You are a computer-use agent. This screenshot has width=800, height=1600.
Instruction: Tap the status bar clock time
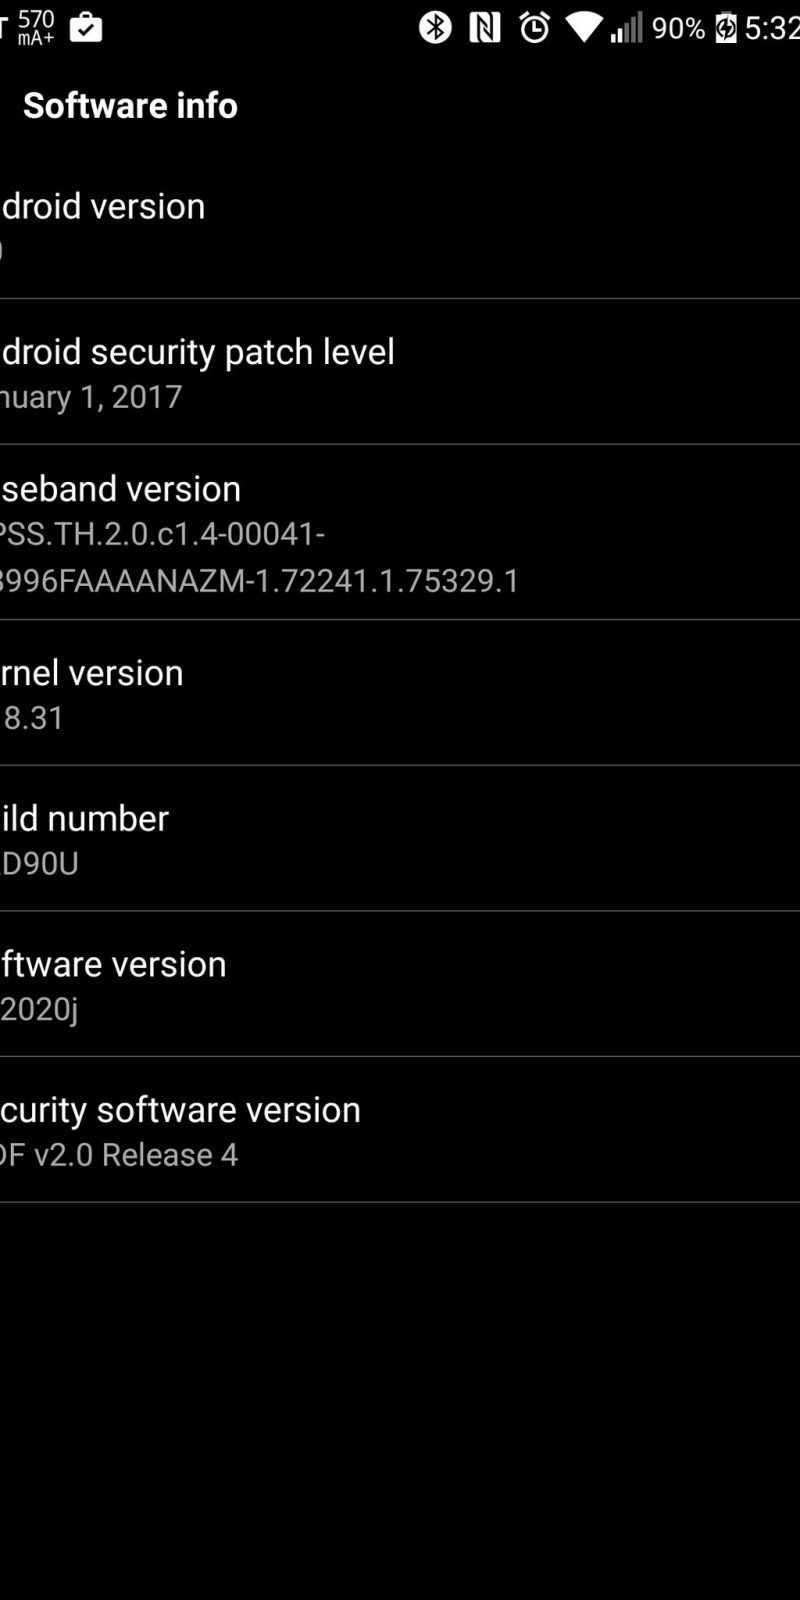tap(772, 28)
